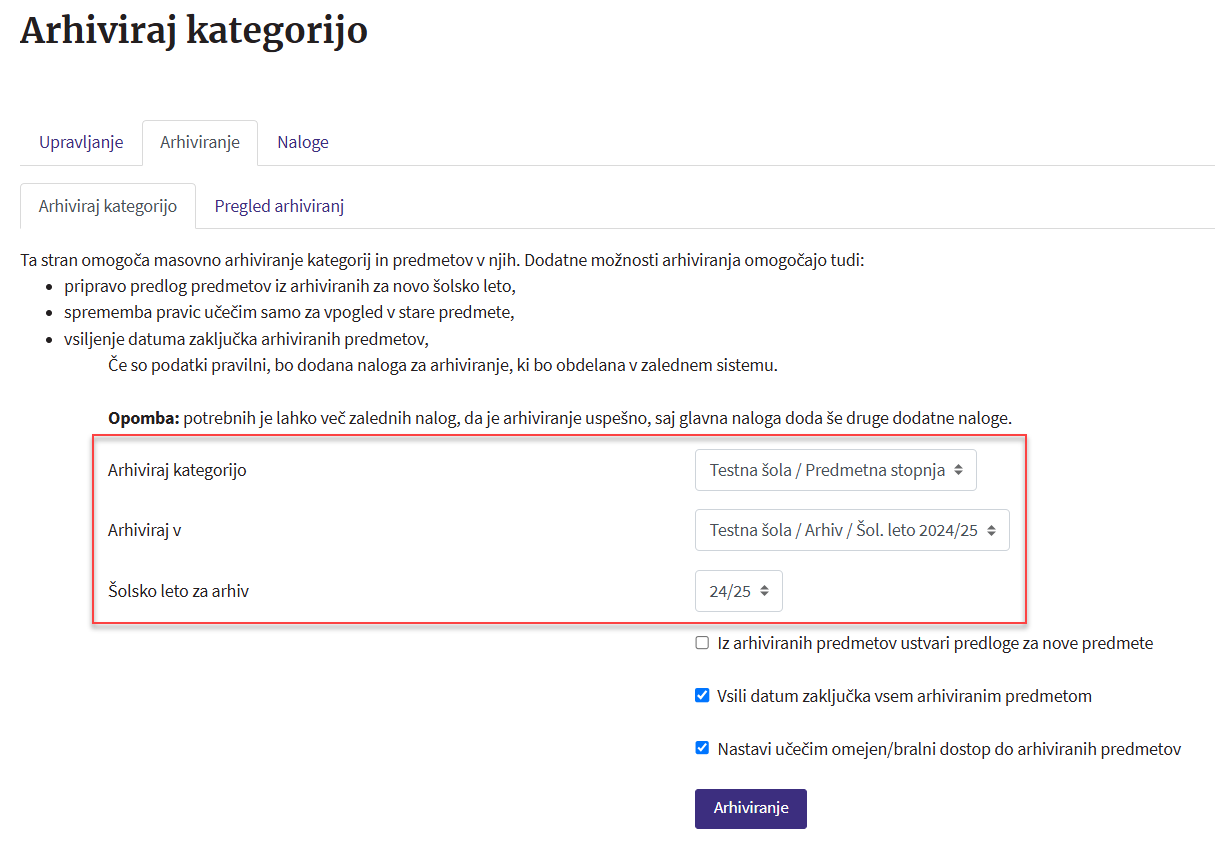
Task: Click the arrows icon in the Šol. leto 2024/25 selector
Action: pyautogui.click(x=991, y=530)
